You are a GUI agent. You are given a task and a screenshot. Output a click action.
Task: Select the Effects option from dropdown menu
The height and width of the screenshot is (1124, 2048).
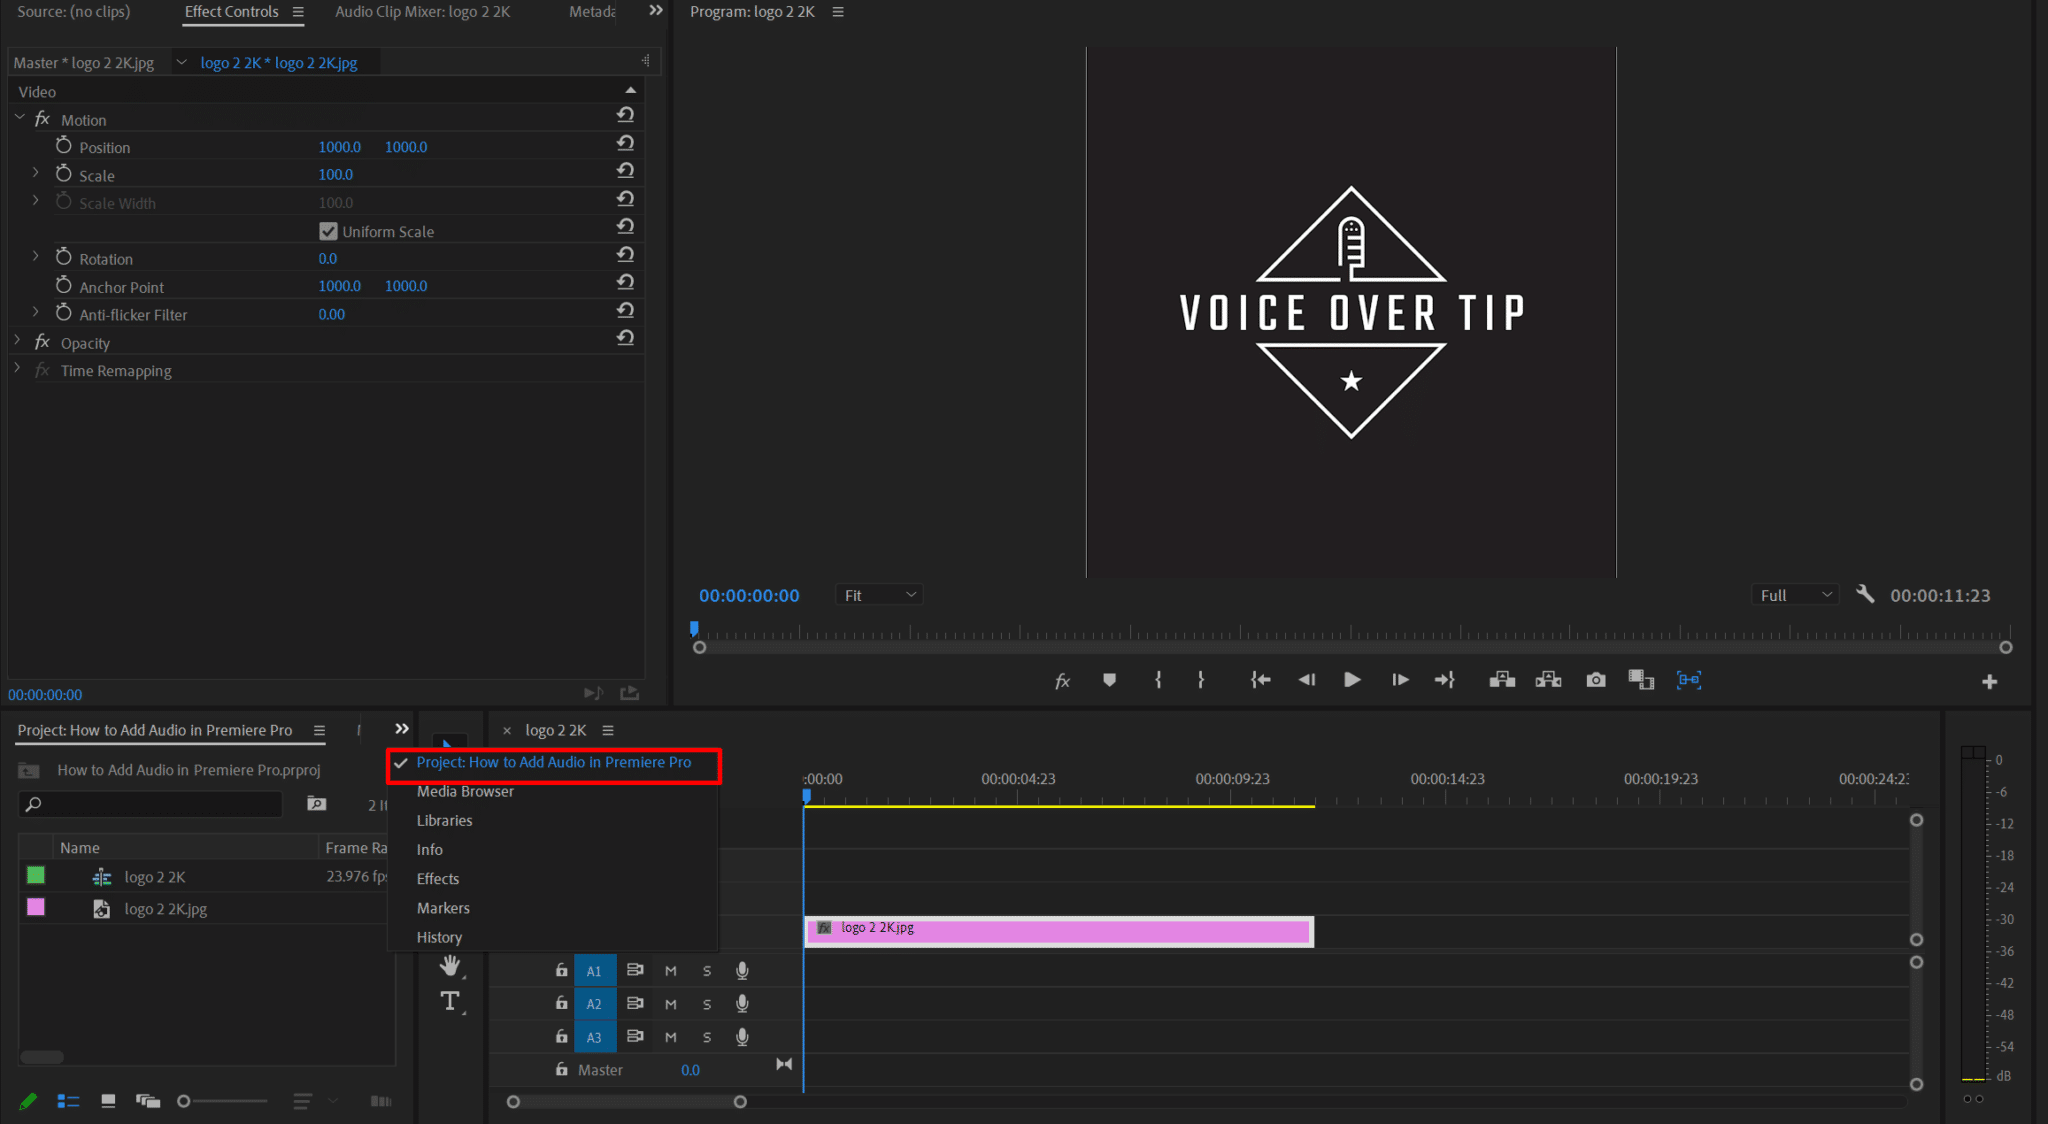point(437,878)
